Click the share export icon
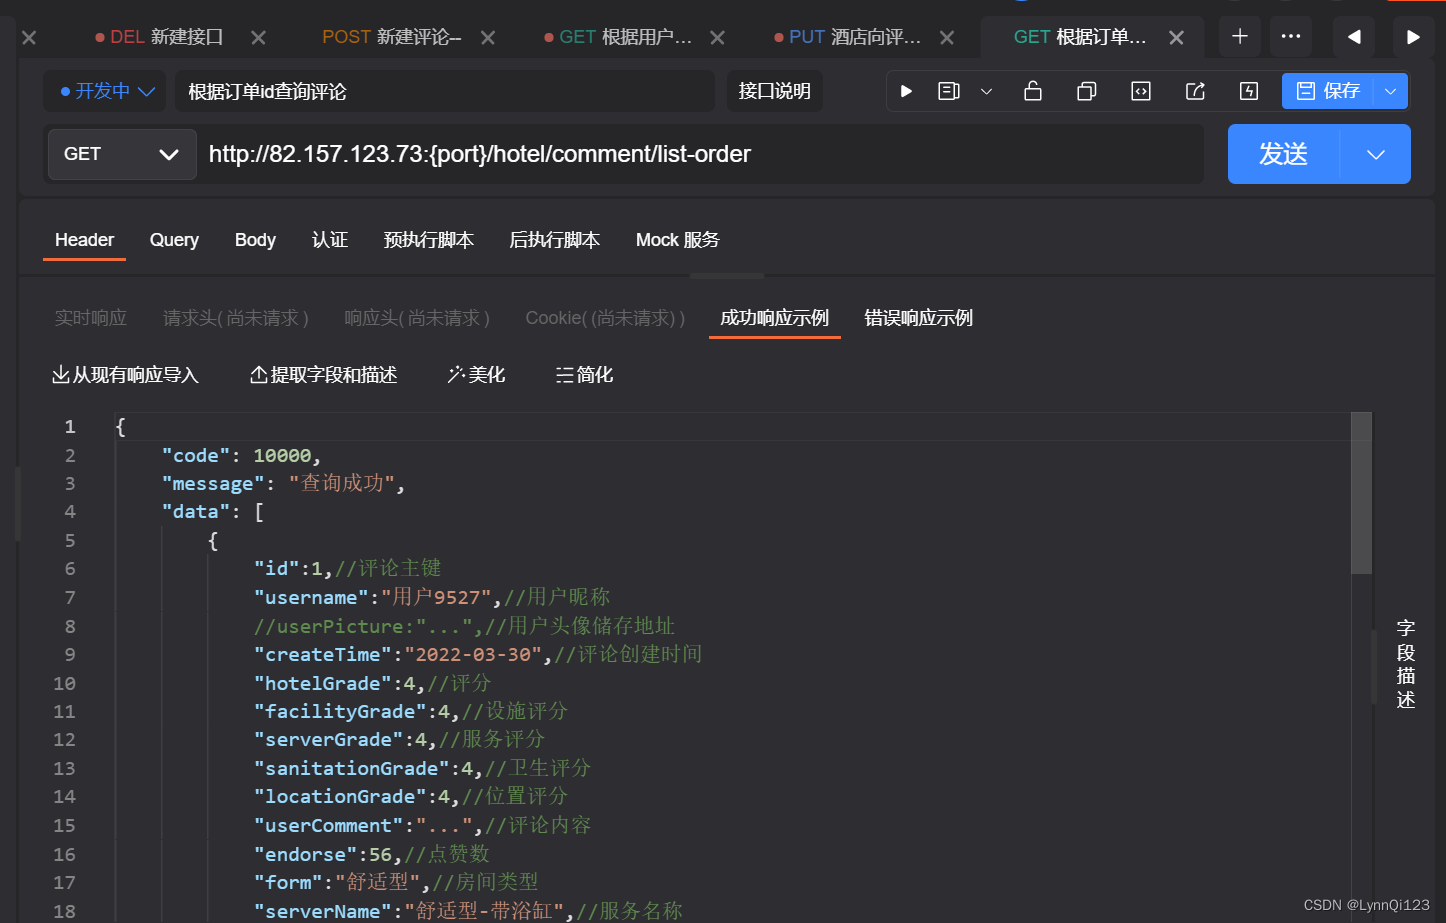The height and width of the screenshot is (923, 1446). coord(1195,91)
